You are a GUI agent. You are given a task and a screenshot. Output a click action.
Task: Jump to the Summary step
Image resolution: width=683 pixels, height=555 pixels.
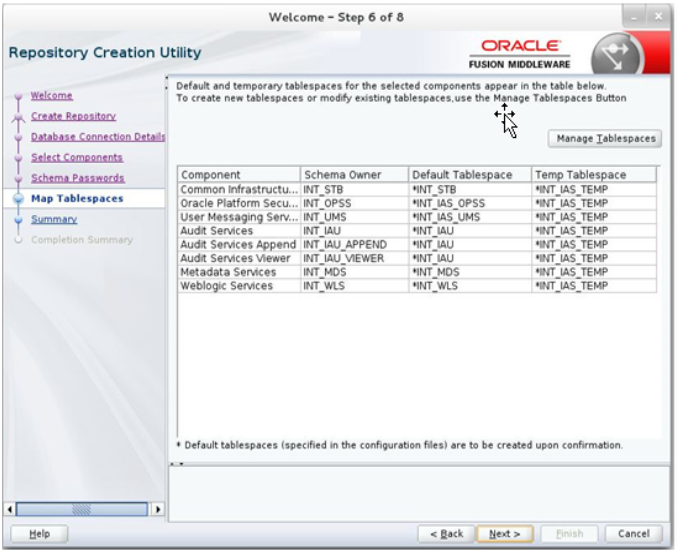pyautogui.click(x=54, y=219)
